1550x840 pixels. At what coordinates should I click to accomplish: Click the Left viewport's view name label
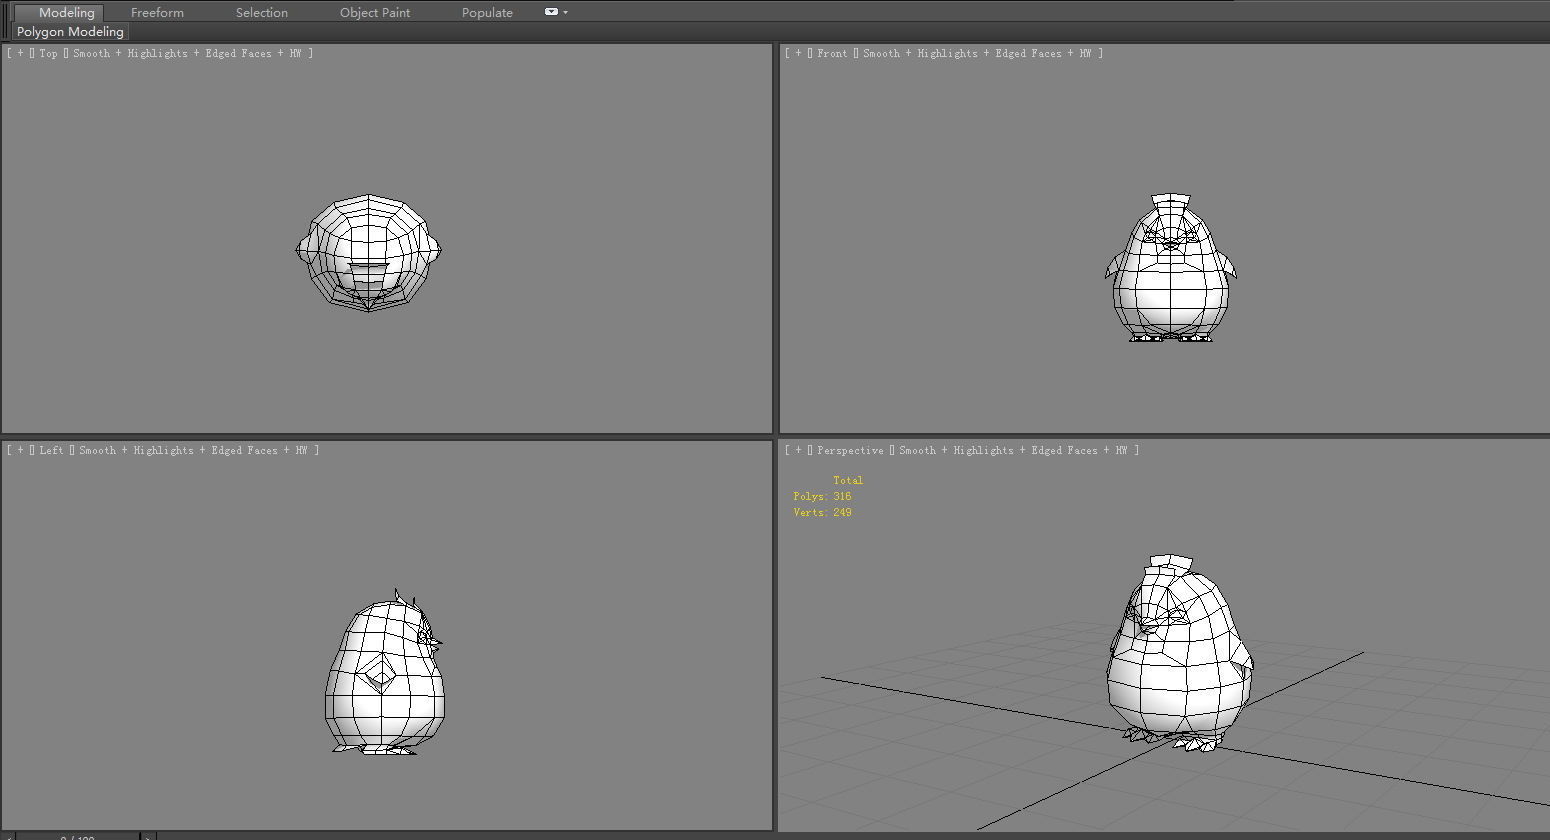(51, 450)
